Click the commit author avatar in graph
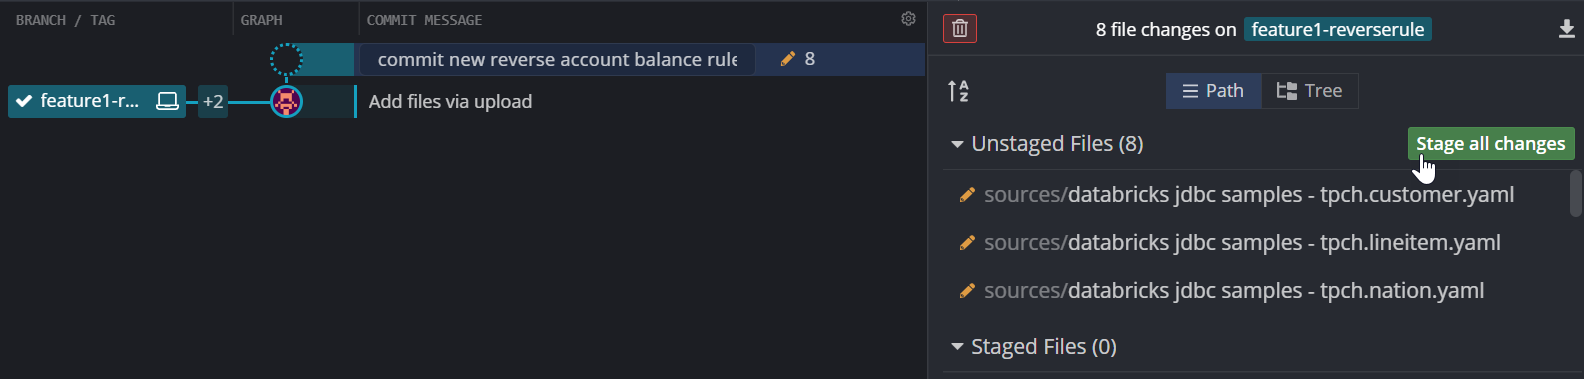1584x379 pixels. 286,101
